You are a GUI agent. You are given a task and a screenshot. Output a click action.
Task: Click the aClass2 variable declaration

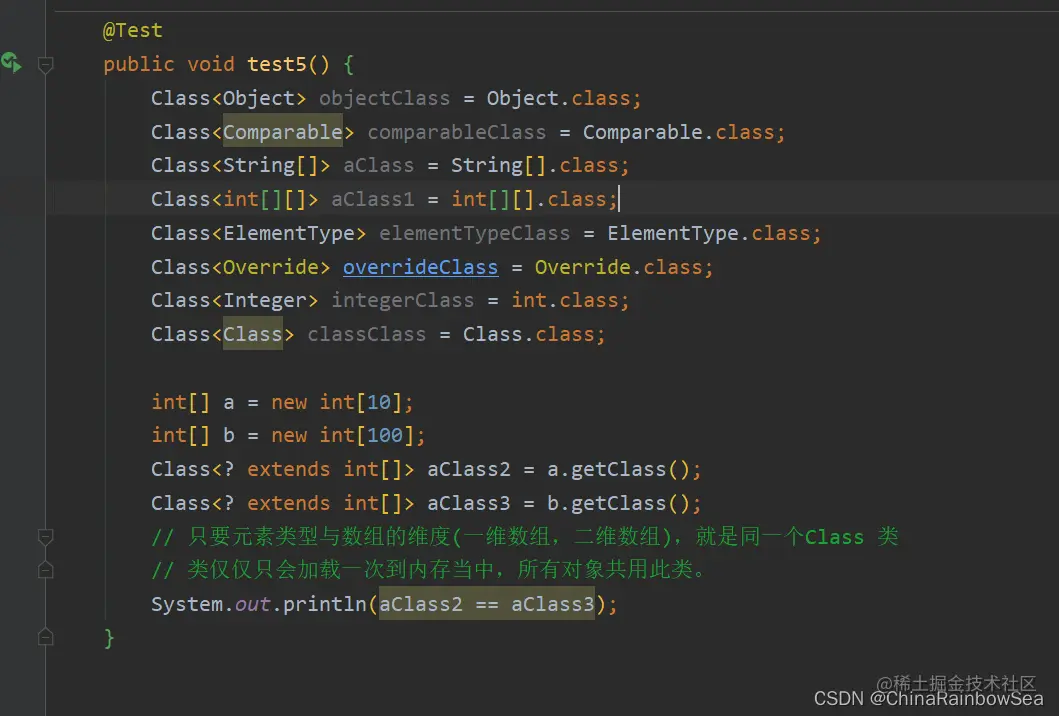(469, 469)
